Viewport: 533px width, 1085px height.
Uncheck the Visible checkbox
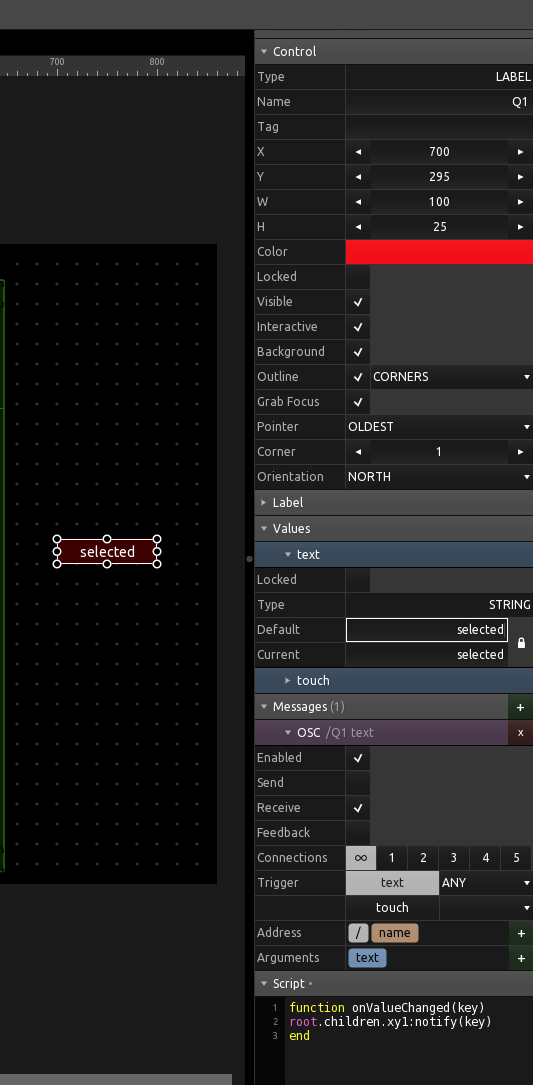[x=358, y=301]
